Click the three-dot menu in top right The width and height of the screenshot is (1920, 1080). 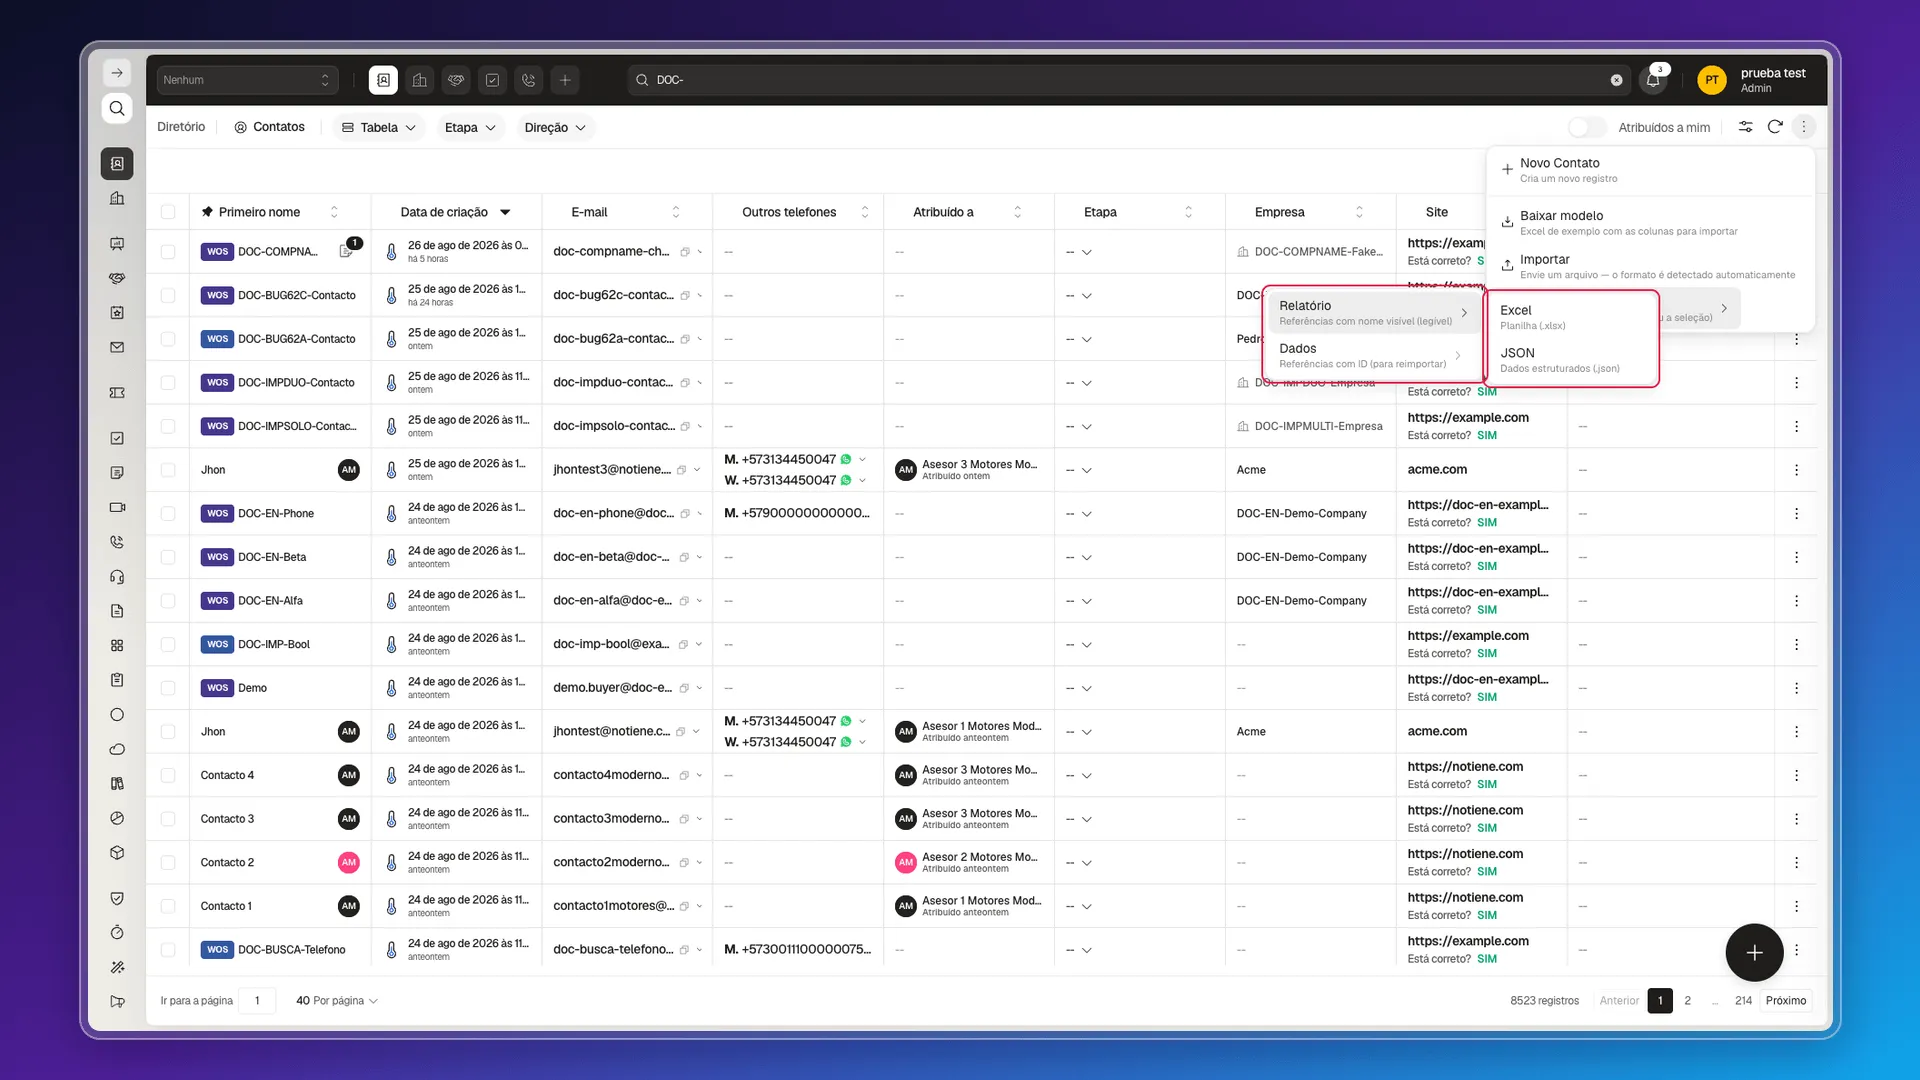click(1804, 127)
